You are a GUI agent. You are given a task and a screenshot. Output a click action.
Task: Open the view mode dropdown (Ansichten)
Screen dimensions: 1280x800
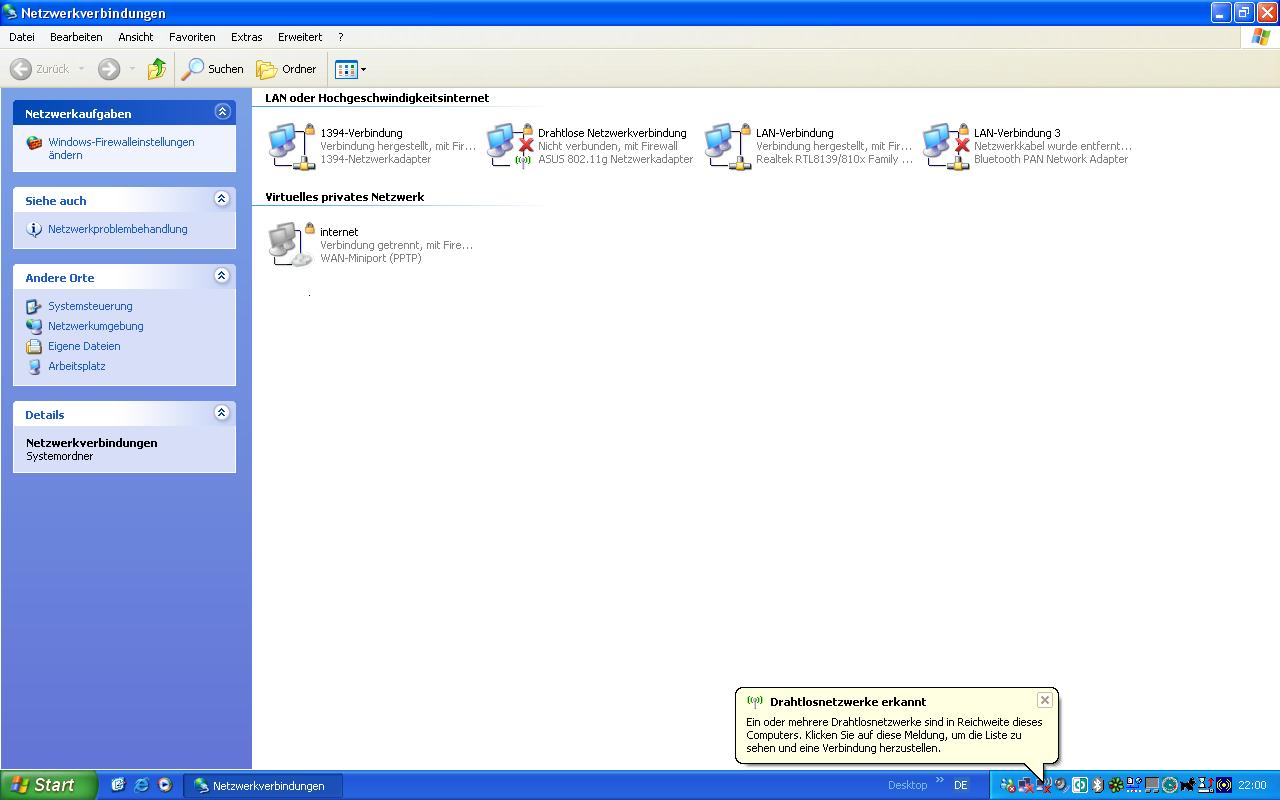point(351,69)
